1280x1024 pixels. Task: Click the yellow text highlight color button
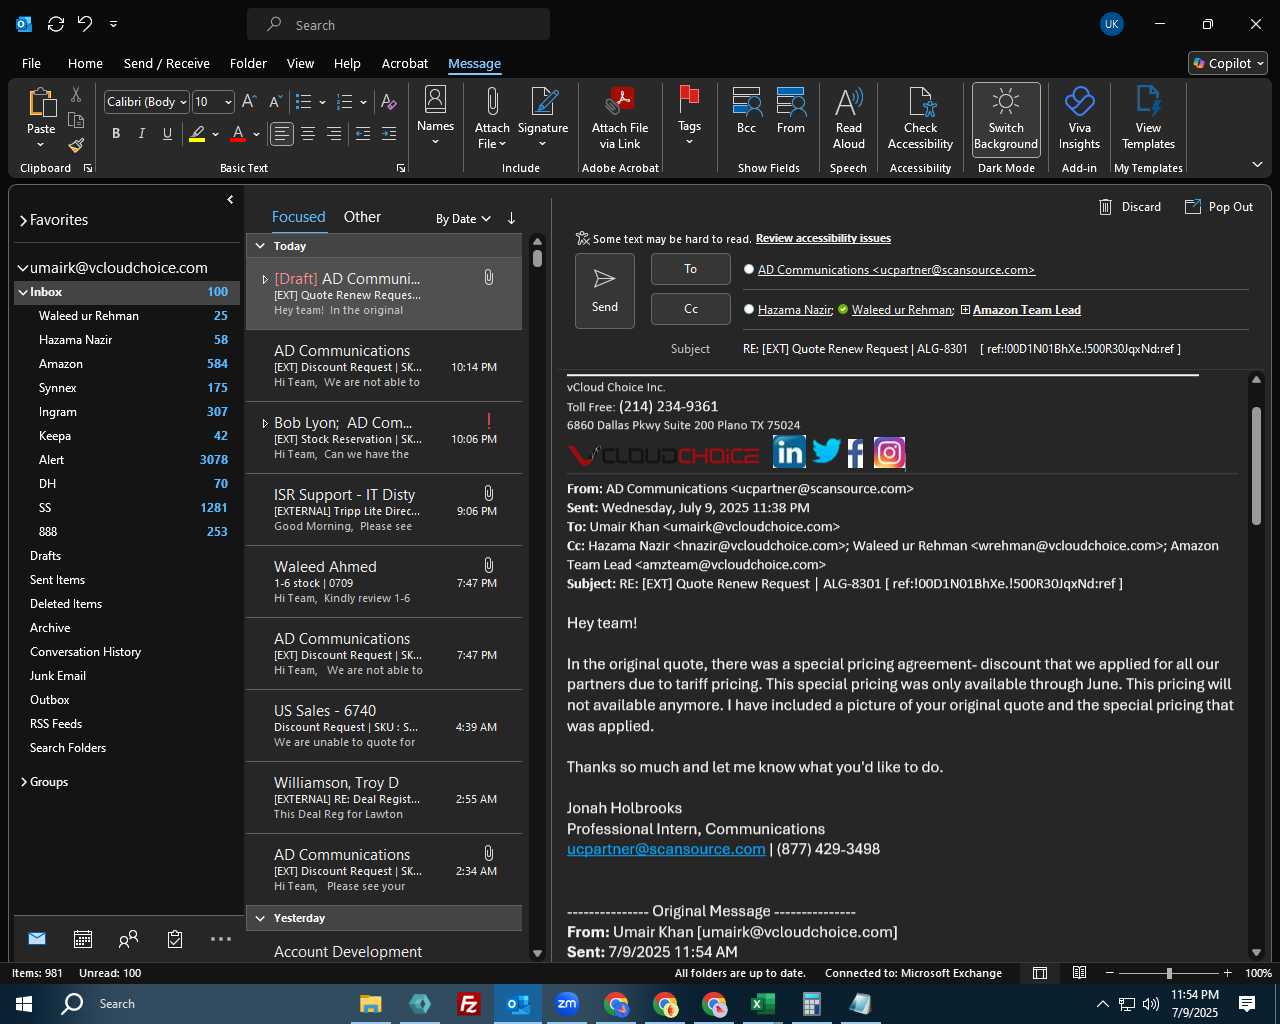[x=198, y=134]
